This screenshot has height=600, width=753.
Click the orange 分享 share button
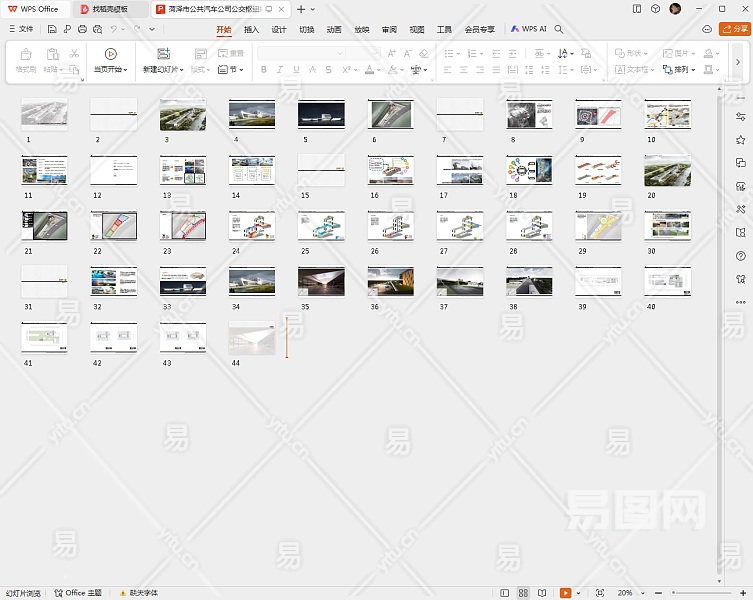(734, 30)
